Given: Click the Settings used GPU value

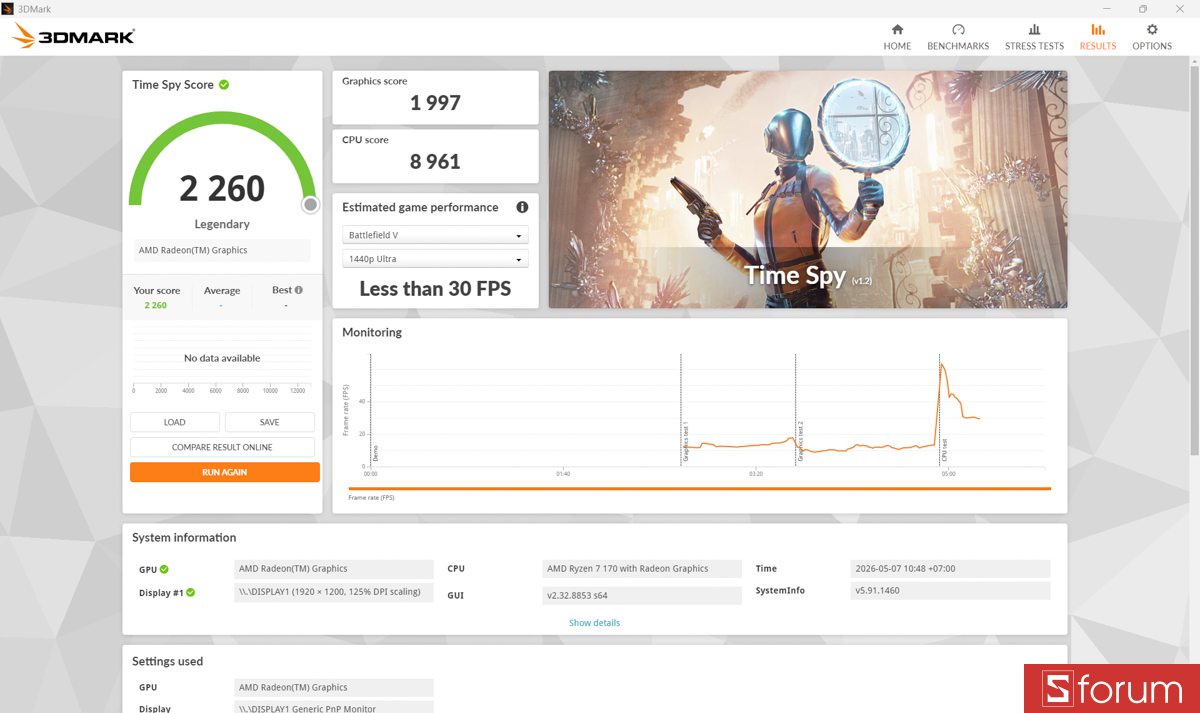Looking at the screenshot, I should pyautogui.click(x=334, y=687).
